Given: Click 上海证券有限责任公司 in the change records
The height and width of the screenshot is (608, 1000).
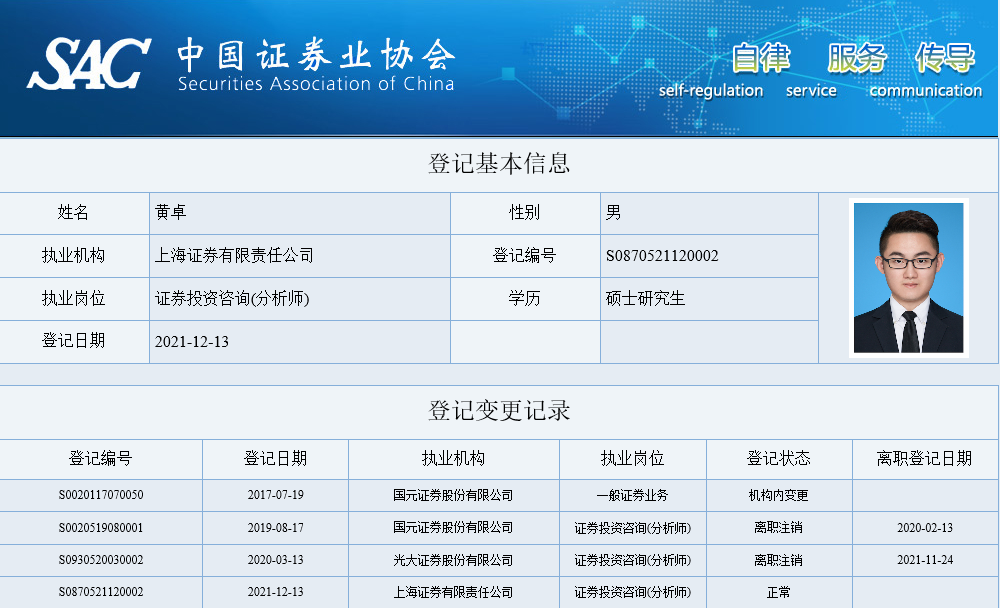Looking at the screenshot, I should [x=453, y=592].
